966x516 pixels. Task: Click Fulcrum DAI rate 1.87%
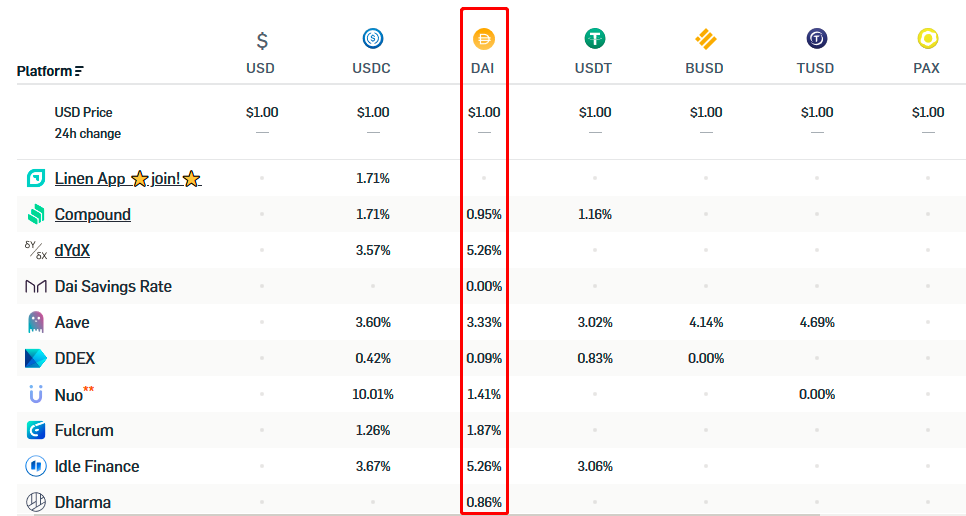pos(484,430)
